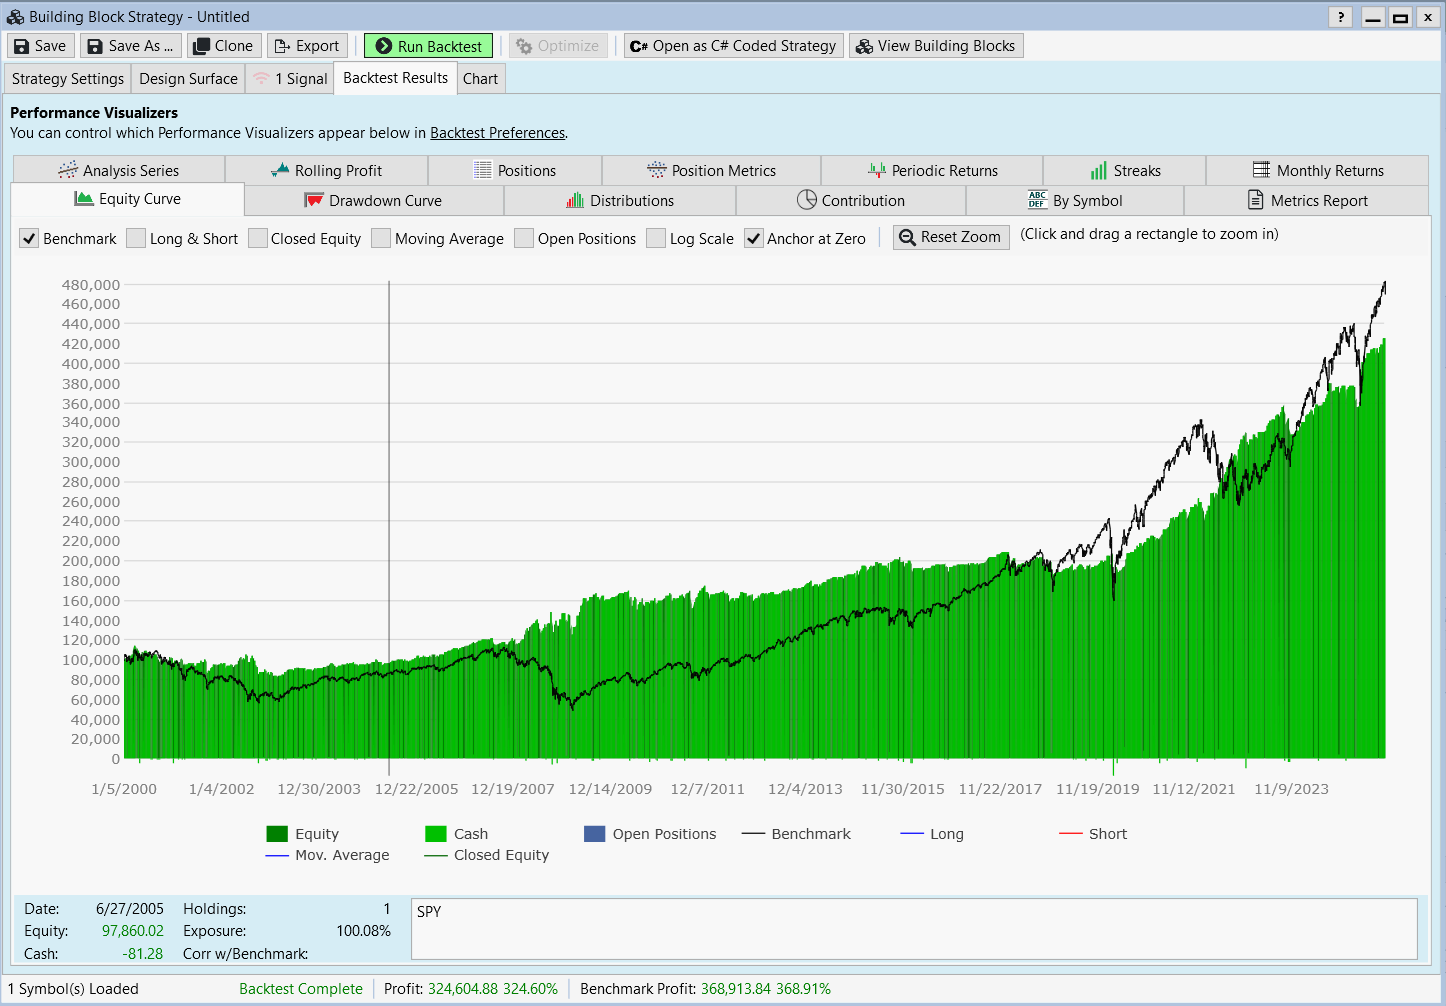Turn on the Moving Average checkbox
Image resolution: width=1446 pixels, height=1006 pixels.
click(381, 239)
